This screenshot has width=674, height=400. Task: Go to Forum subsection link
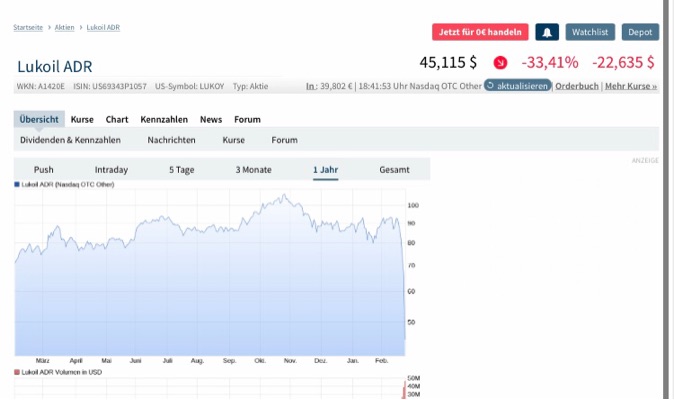click(x=285, y=140)
